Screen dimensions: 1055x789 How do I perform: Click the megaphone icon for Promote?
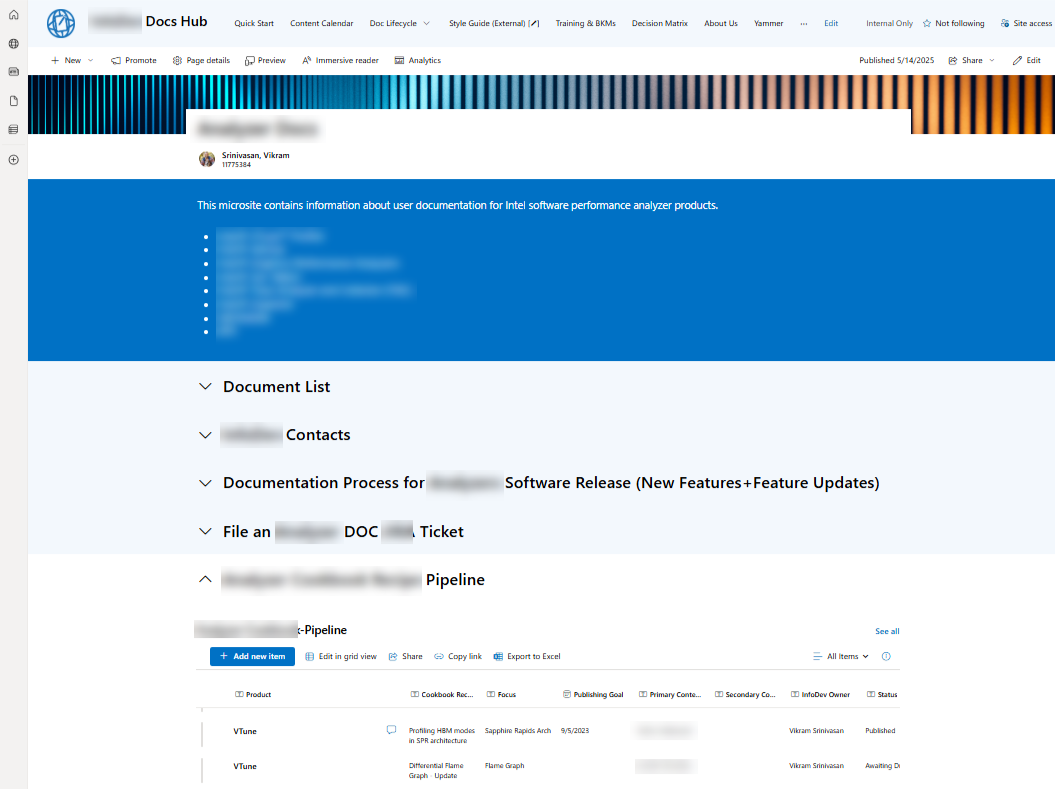coord(116,61)
